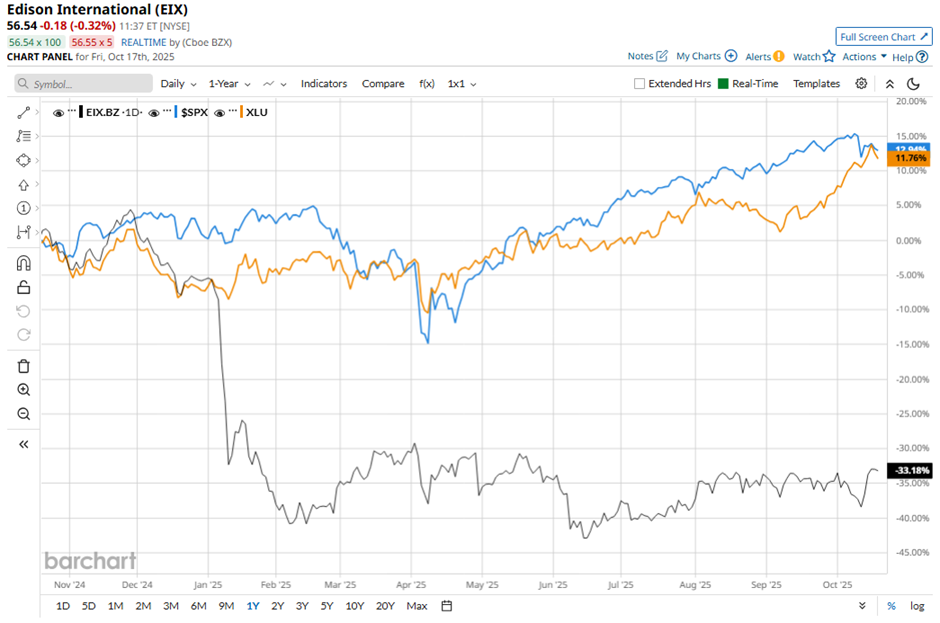
Task: Click the -33.18% EIX price label
Action: pos(909,470)
